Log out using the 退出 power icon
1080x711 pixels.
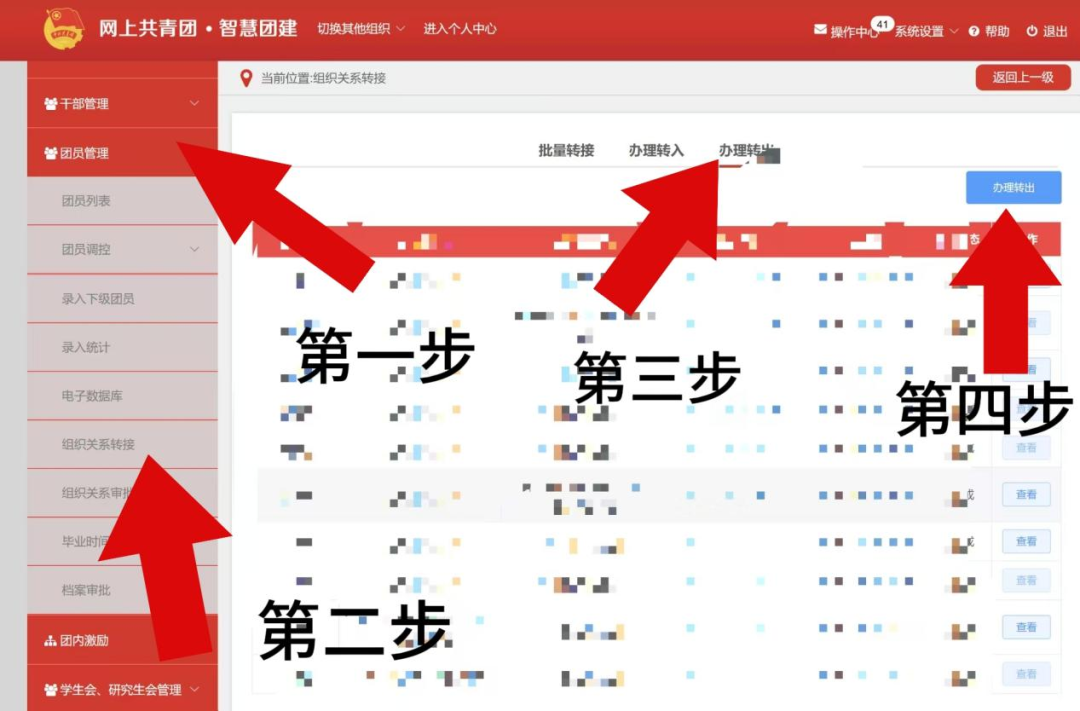click(1031, 31)
